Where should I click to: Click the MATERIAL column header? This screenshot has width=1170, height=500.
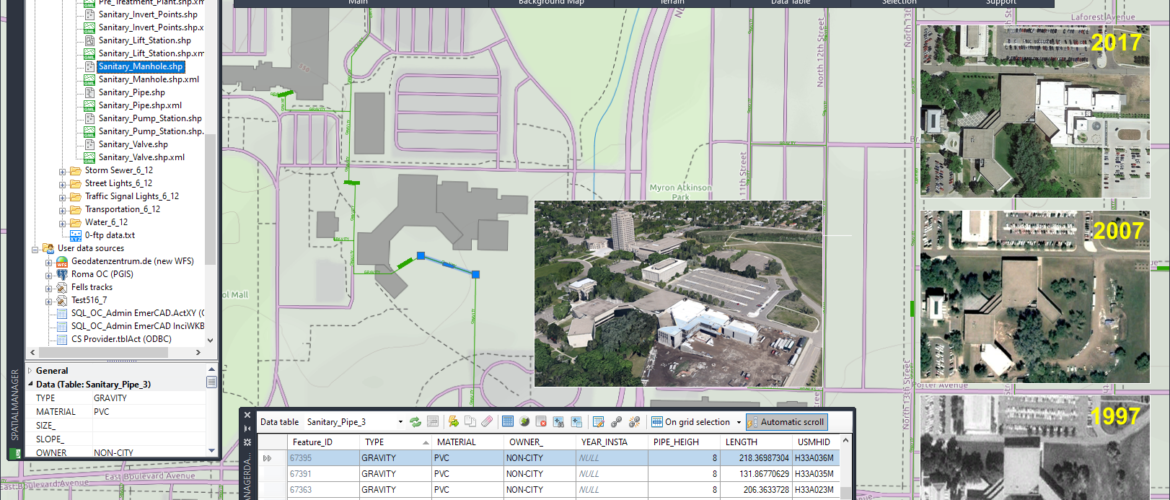(466, 442)
